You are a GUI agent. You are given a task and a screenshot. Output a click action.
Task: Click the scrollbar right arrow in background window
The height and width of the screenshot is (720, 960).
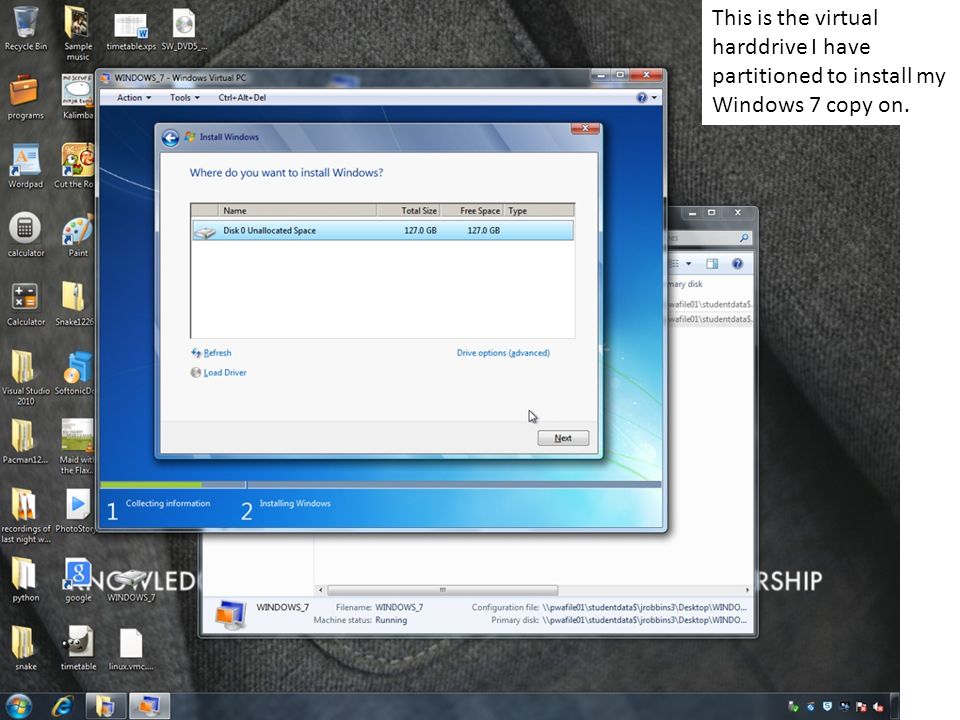click(747, 590)
